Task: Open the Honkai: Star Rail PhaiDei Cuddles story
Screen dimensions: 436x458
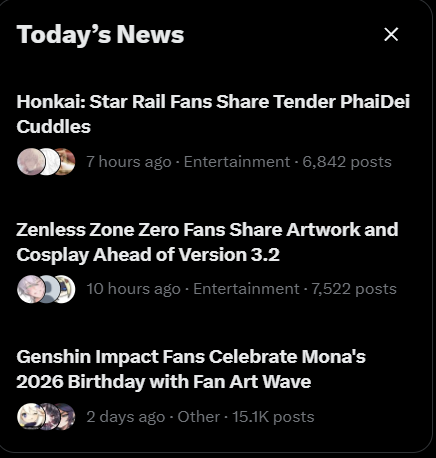Action: coord(213,114)
